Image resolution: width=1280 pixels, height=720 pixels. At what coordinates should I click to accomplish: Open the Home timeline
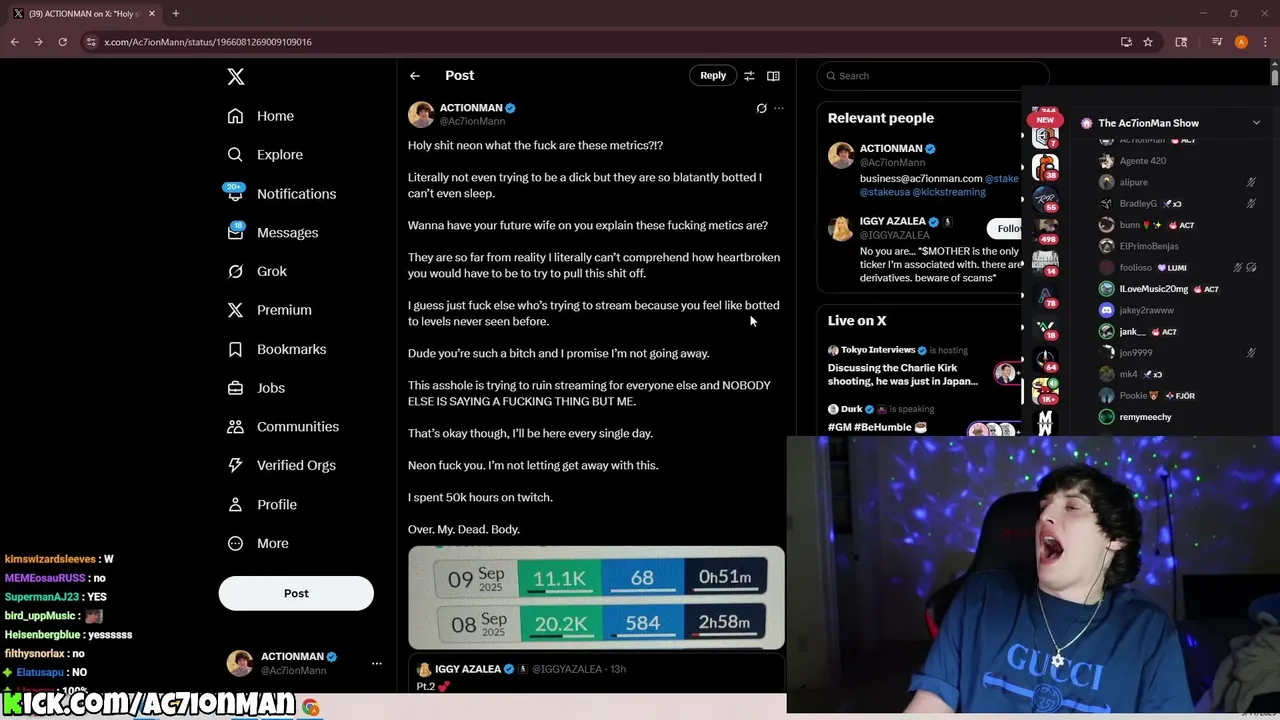pyautogui.click(x=260, y=116)
